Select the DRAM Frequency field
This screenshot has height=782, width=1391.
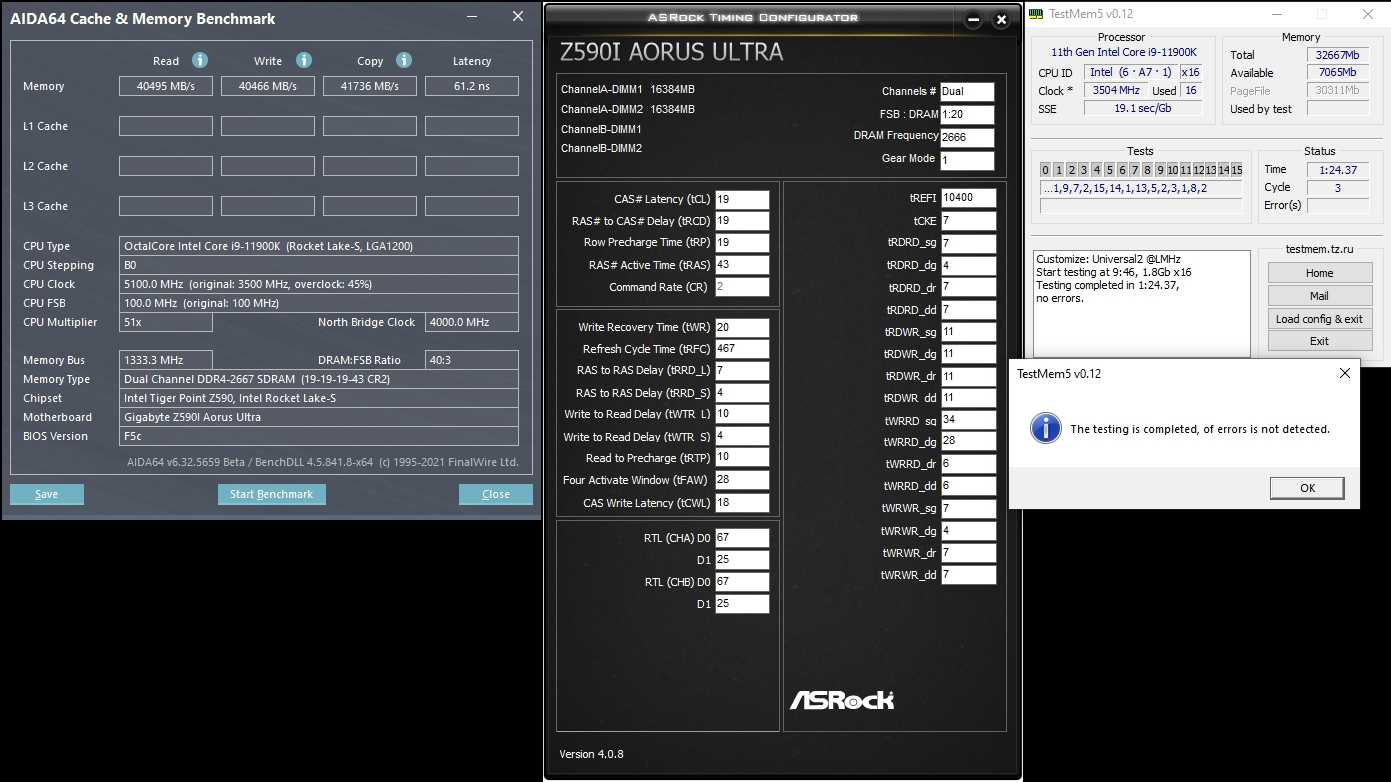[967, 137]
